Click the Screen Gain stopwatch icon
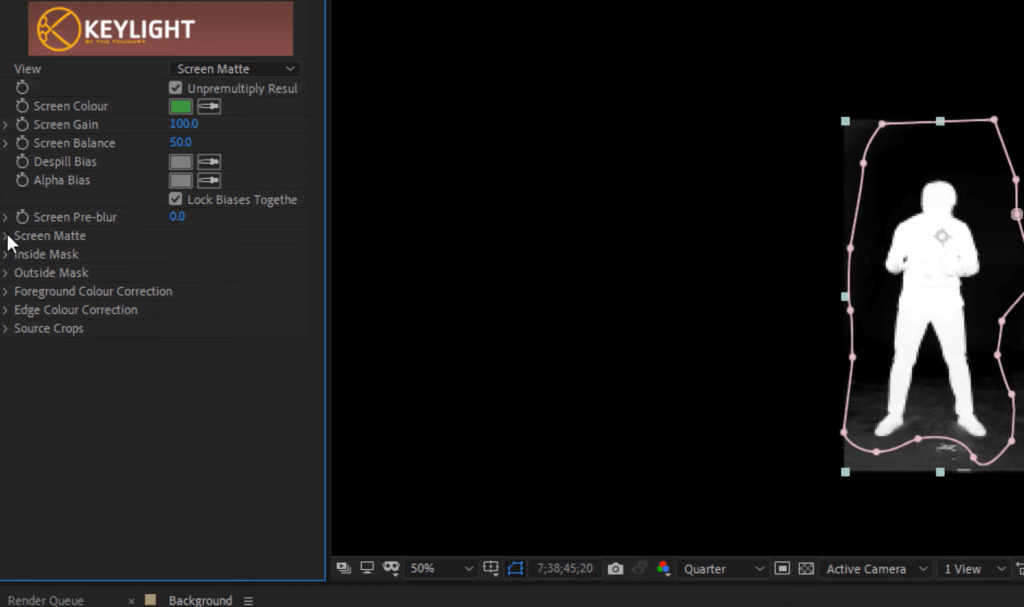Screen dimensions: 1024x607 point(23,124)
